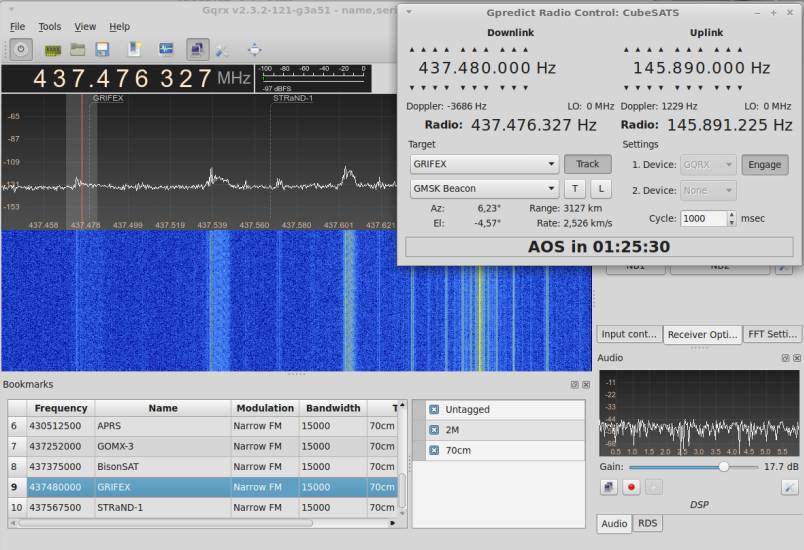Open the Tools menu
The image size is (804, 550).
[x=50, y=27]
